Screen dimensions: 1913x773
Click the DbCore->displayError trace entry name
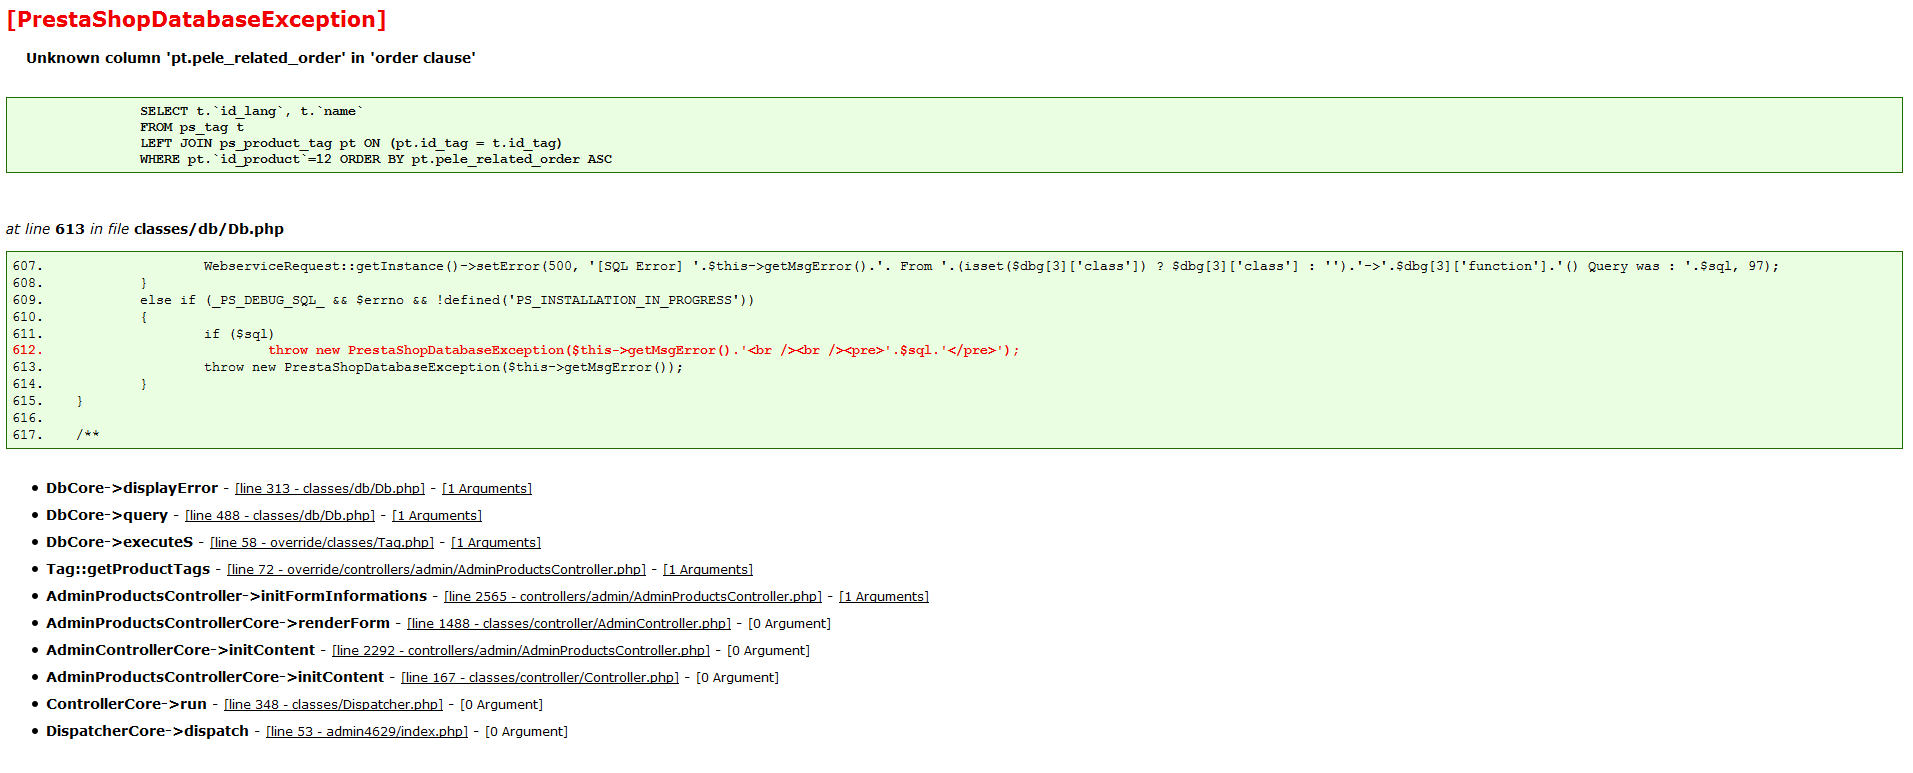[132, 488]
